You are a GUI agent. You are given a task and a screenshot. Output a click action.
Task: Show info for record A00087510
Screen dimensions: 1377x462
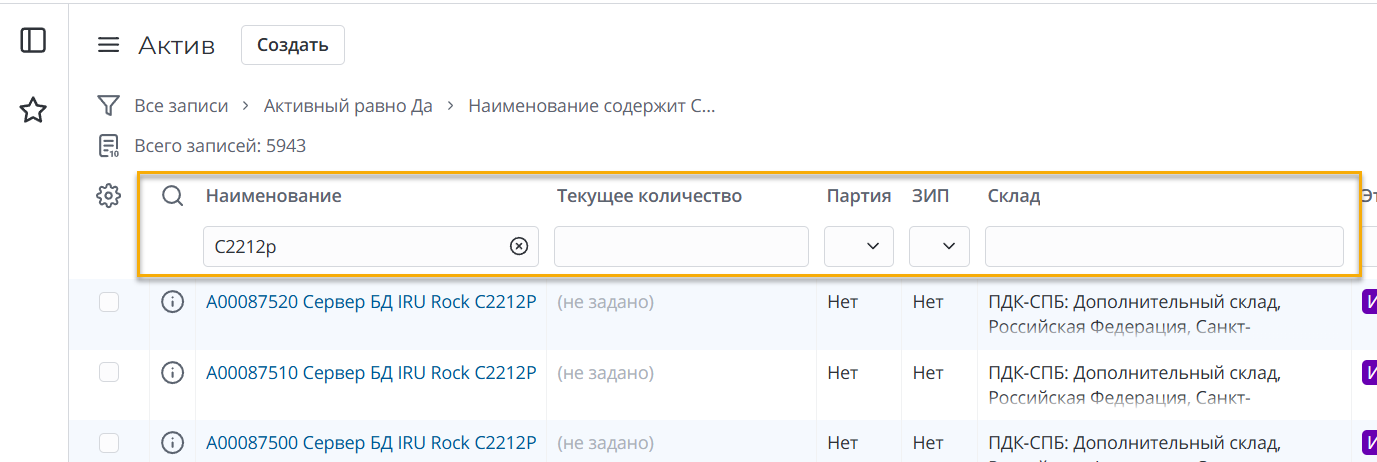tap(173, 373)
